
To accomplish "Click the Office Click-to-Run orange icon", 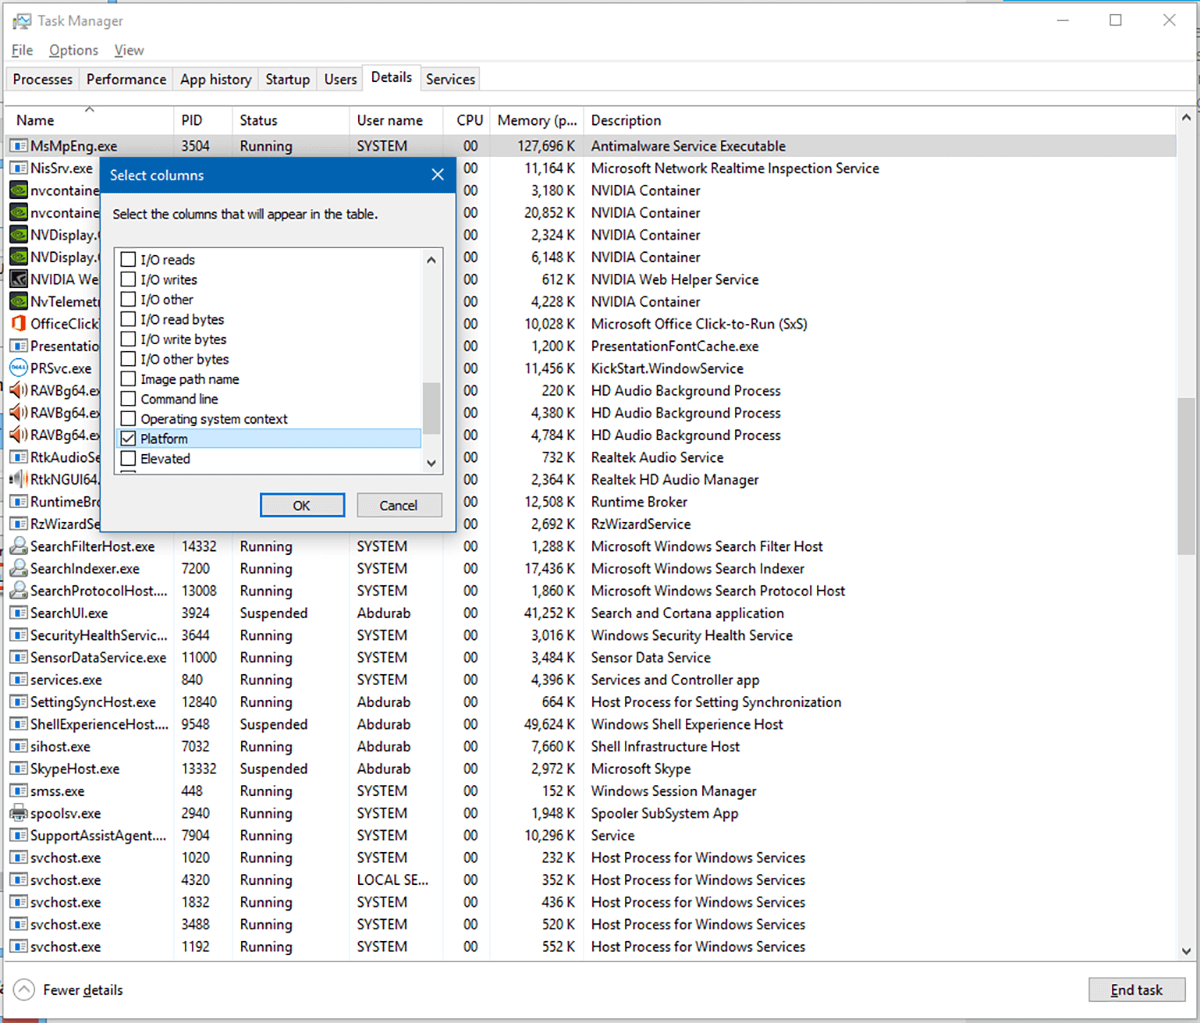I will [x=18, y=324].
